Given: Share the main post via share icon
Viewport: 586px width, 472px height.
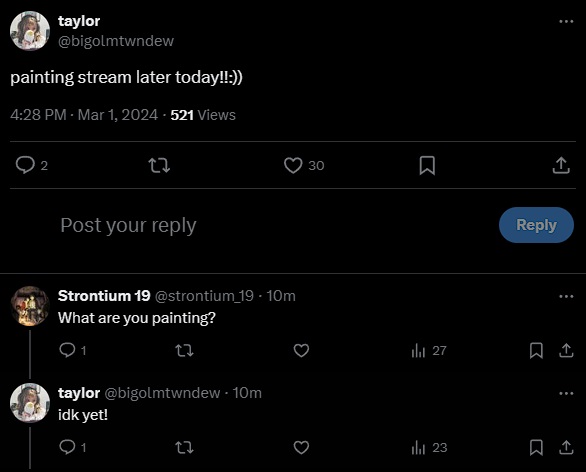Looking at the screenshot, I should coord(561,165).
